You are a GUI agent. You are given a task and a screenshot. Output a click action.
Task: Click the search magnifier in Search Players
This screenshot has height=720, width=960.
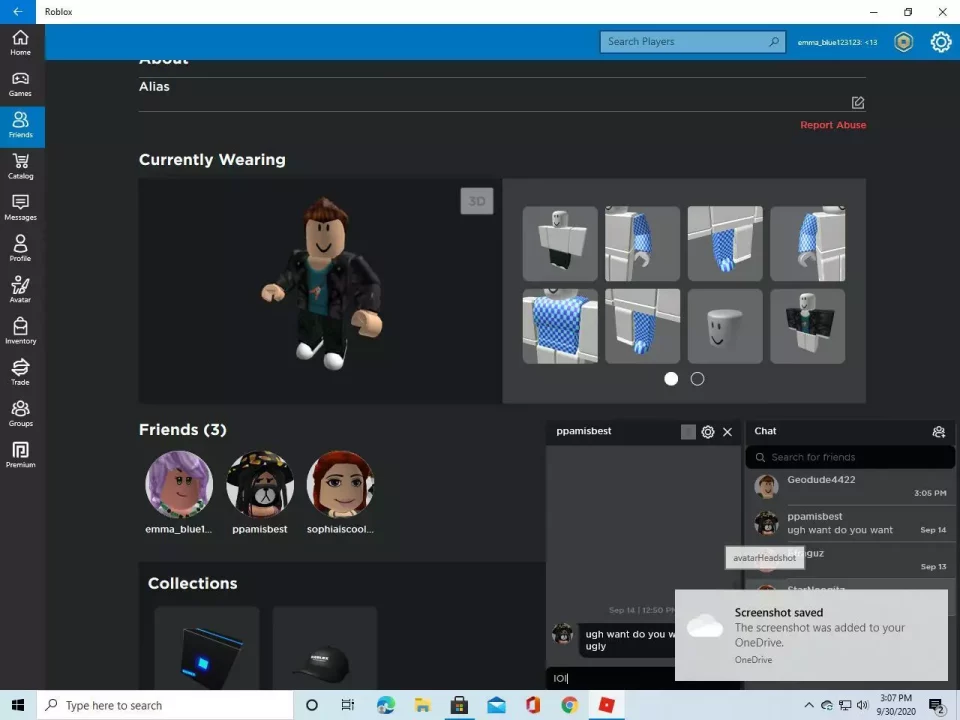tap(774, 42)
